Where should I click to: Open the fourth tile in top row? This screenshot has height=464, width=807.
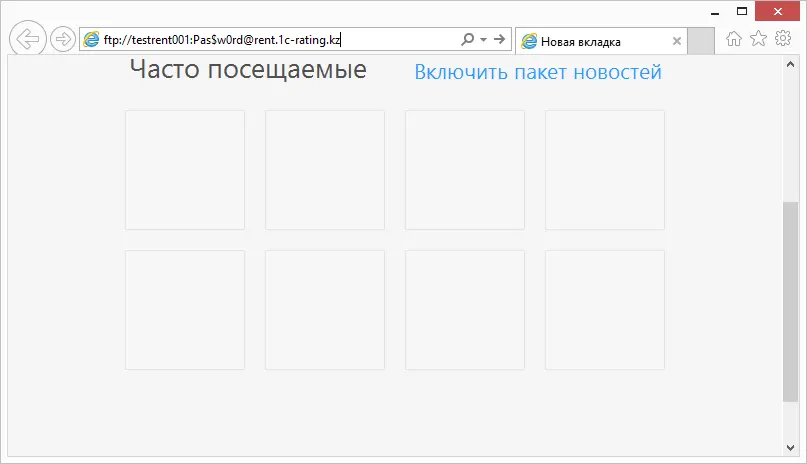[x=605, y=170]
